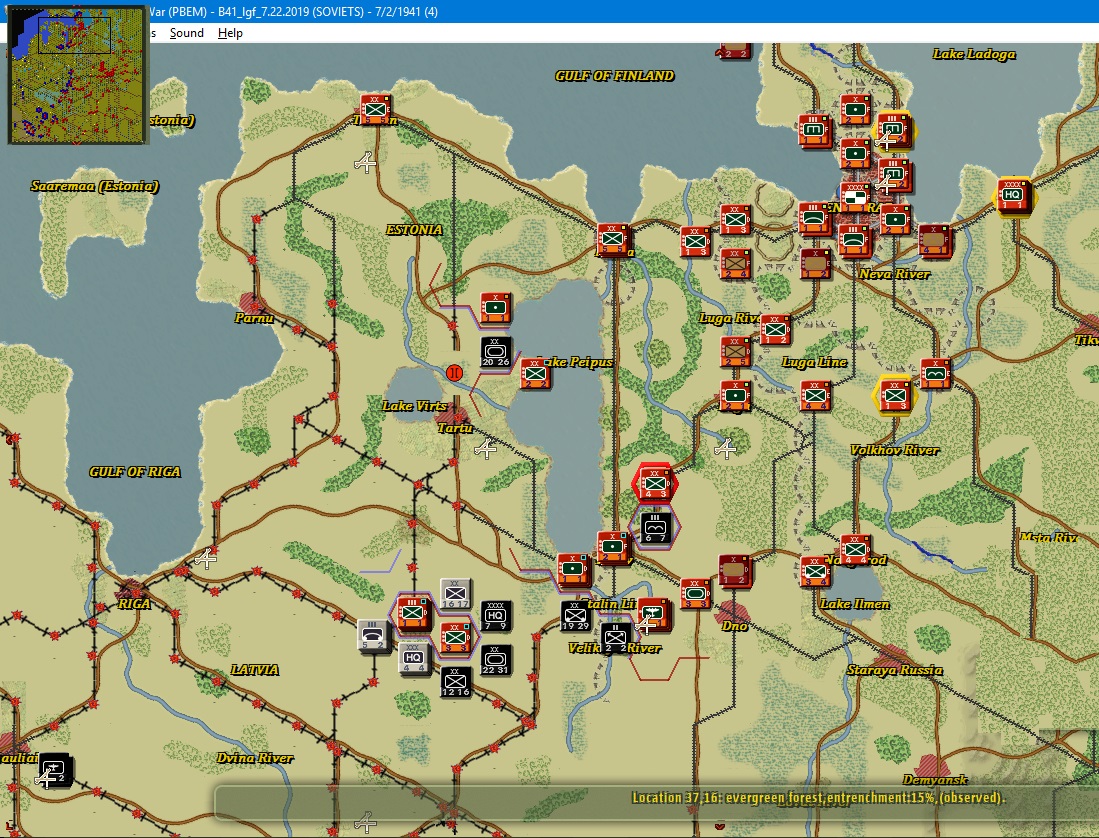1099x838 pixels.
Task: Click the airfield icon south of Tallinn
Action: [x=364, y=163]
